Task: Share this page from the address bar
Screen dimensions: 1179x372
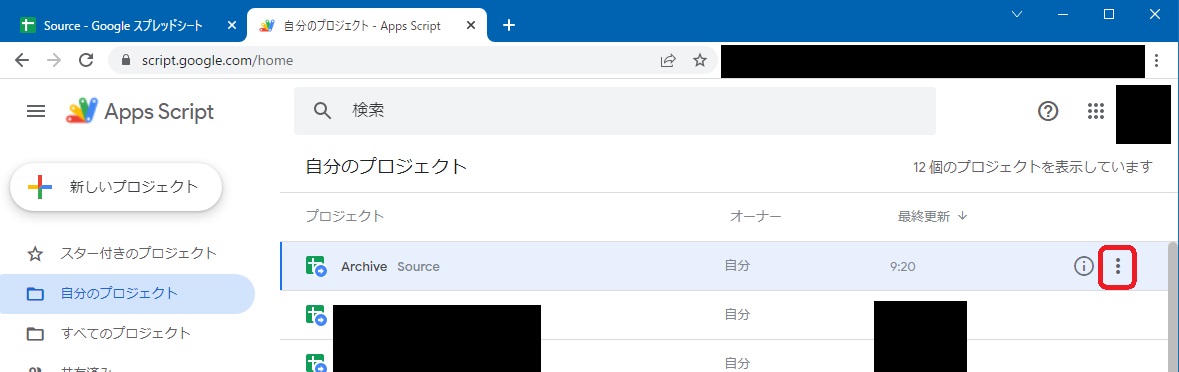Action: tap(668, 61)
